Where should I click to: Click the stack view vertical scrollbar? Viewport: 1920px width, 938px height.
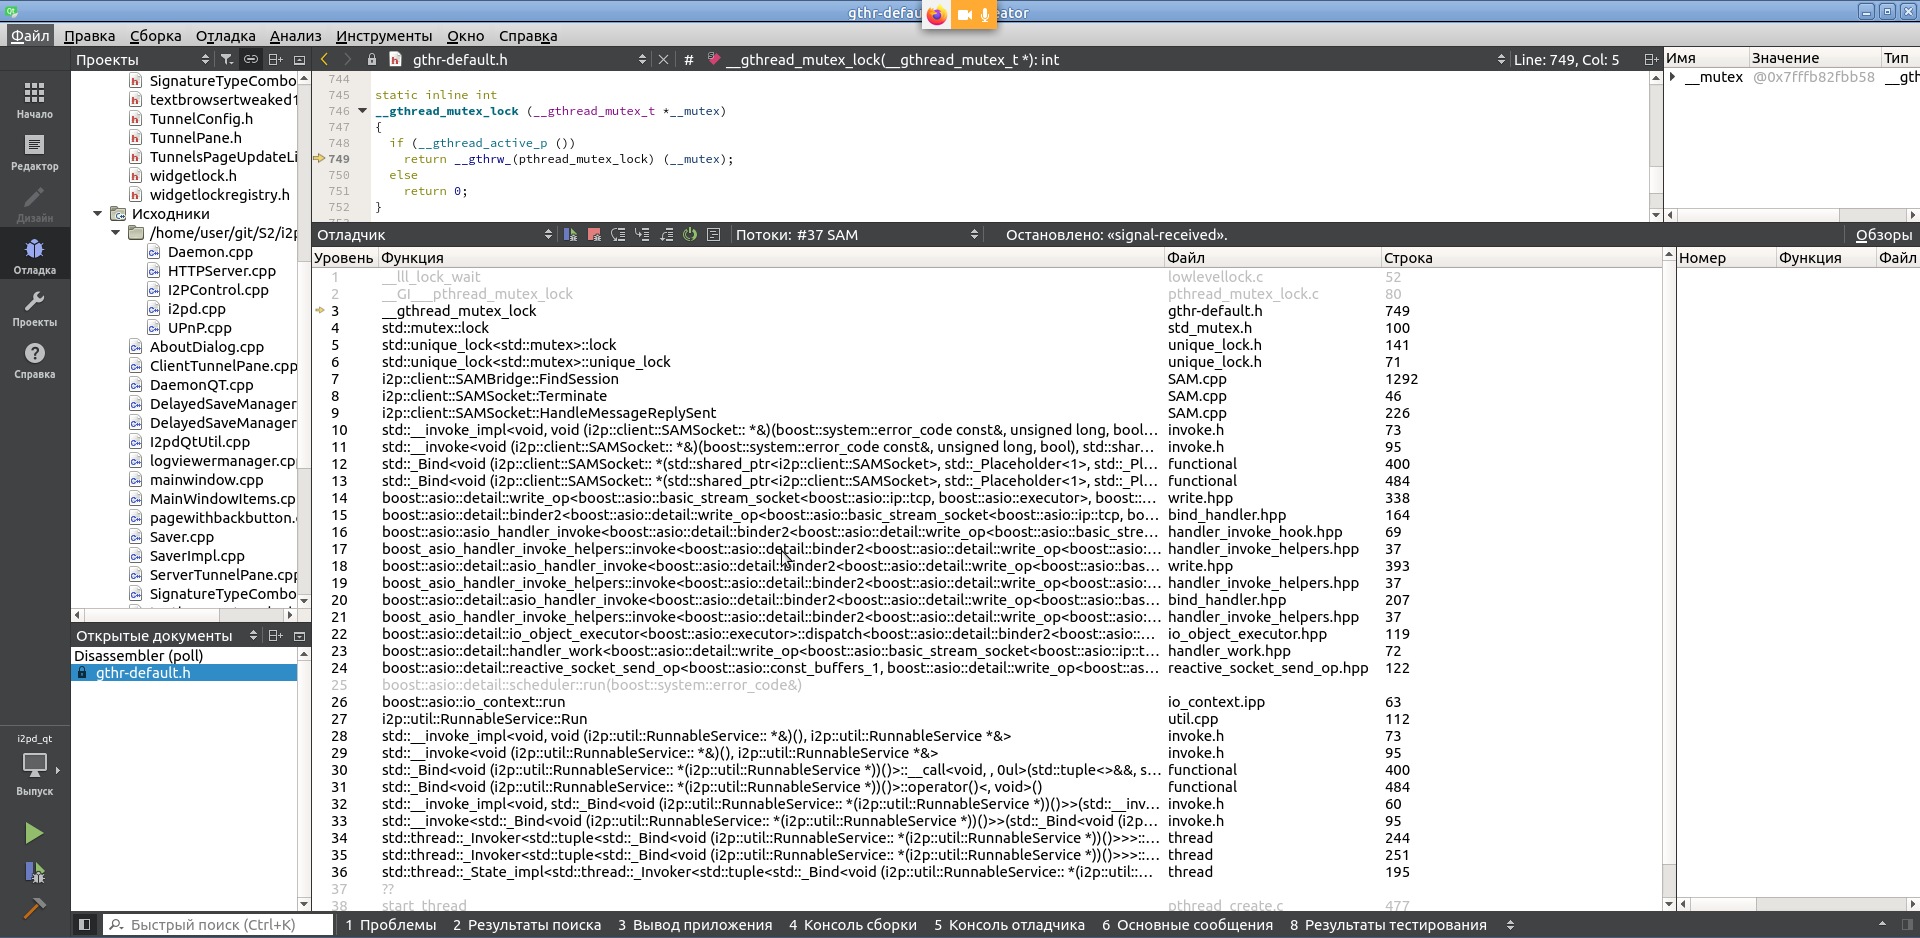(x=1668, y=579)
